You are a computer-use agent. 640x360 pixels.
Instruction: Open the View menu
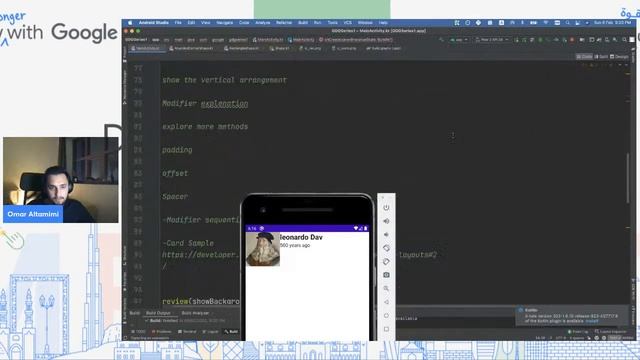click(205, 23)
